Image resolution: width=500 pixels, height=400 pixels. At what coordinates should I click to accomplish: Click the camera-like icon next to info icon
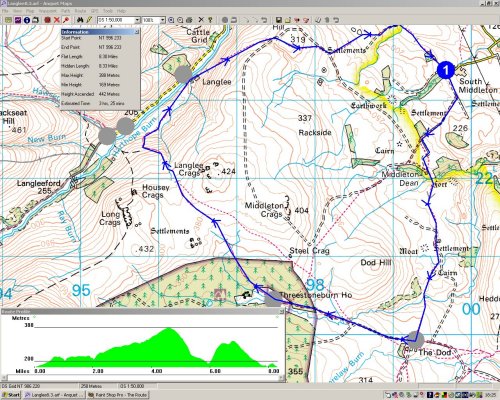[x=35, y=20]
